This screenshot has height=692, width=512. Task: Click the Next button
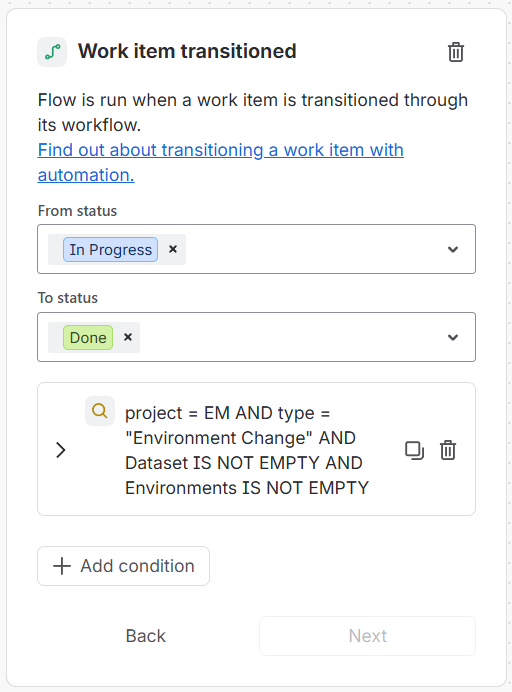[x=367, y=636]
